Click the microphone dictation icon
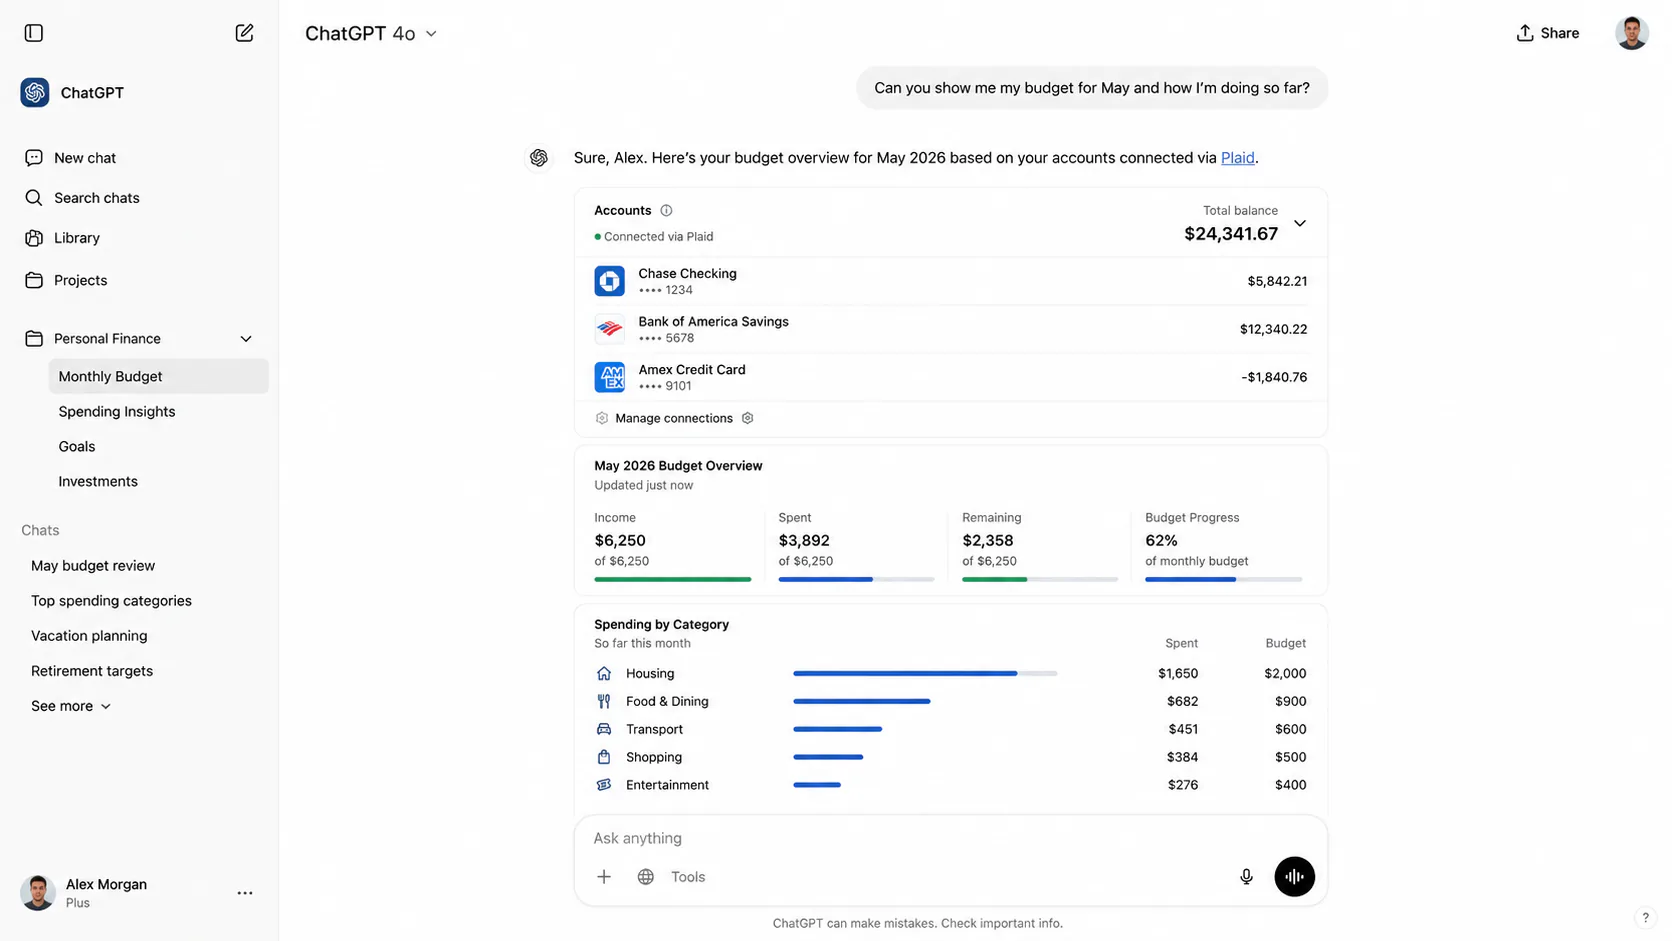The height and width of the screenshot is (941, 1672). pos(1246,877)
